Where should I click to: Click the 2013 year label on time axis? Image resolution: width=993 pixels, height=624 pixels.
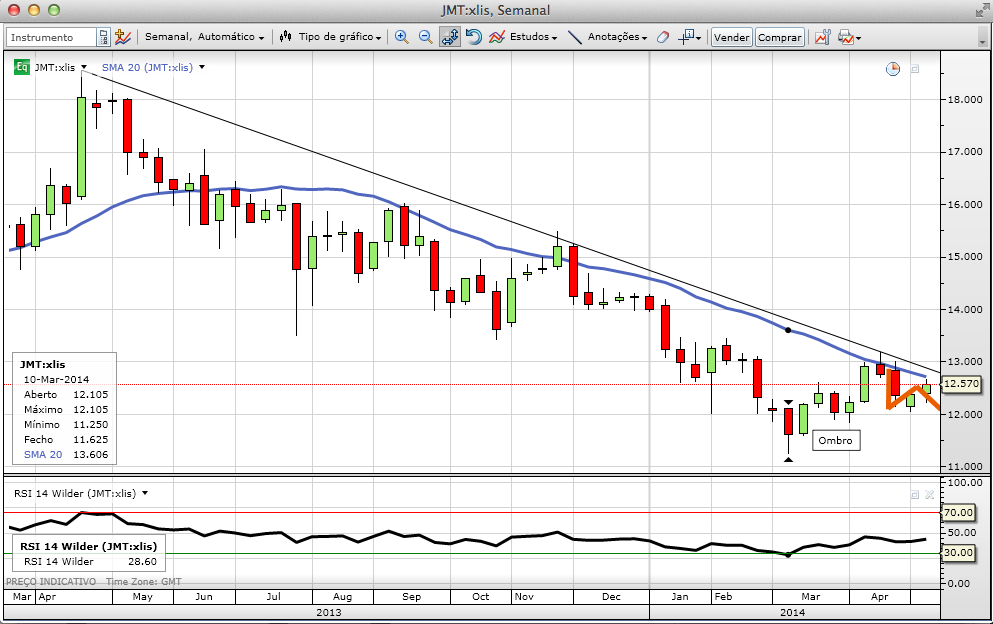[x=329, y=613]
